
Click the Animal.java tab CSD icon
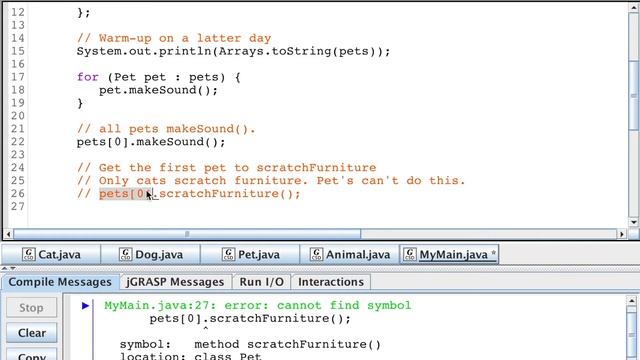coord(316,254)
